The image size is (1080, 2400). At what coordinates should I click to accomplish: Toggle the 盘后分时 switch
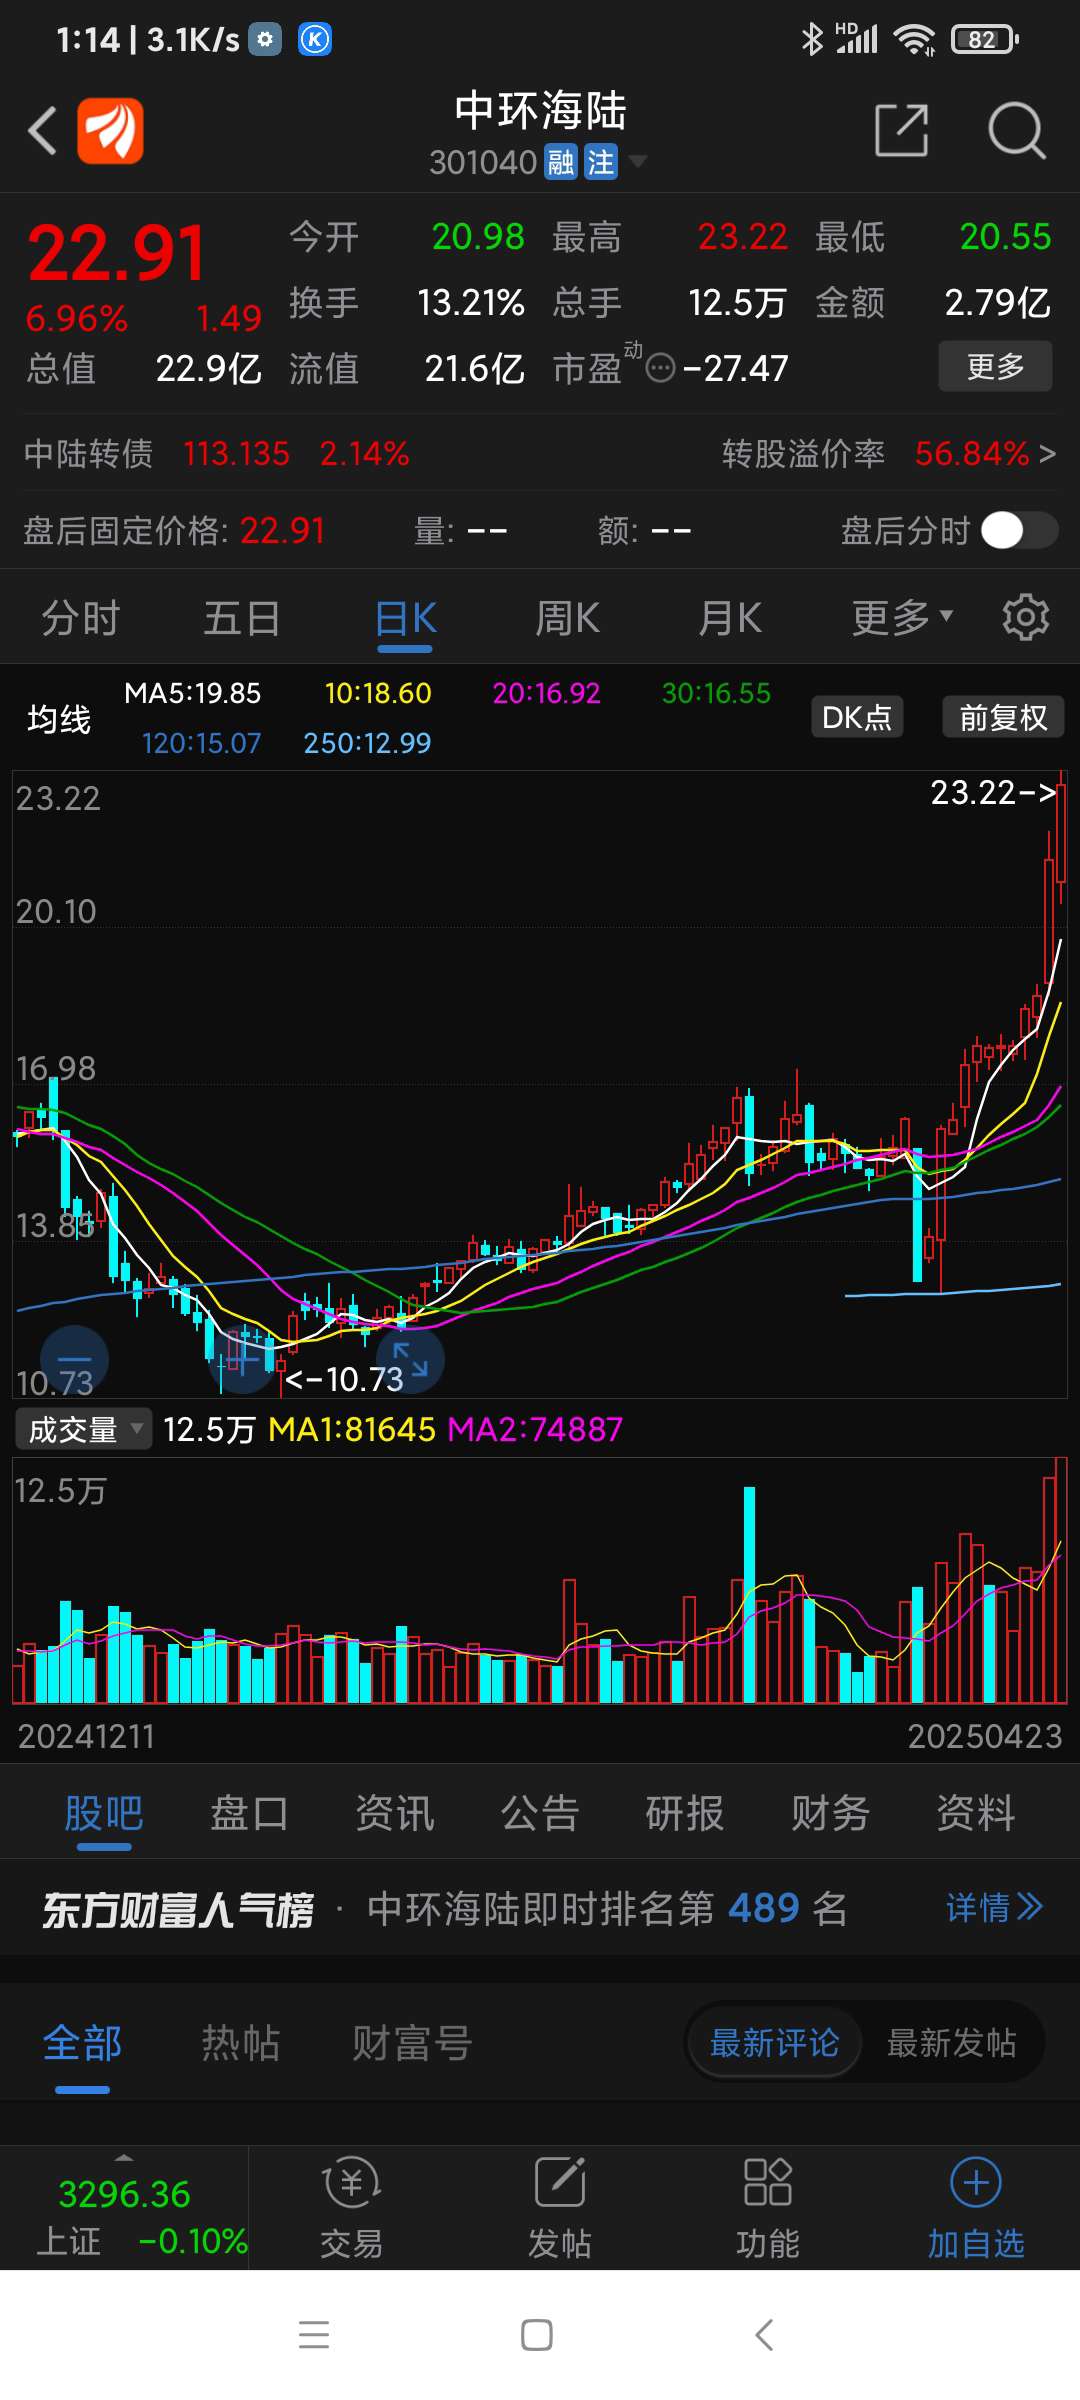point(1019,530)
